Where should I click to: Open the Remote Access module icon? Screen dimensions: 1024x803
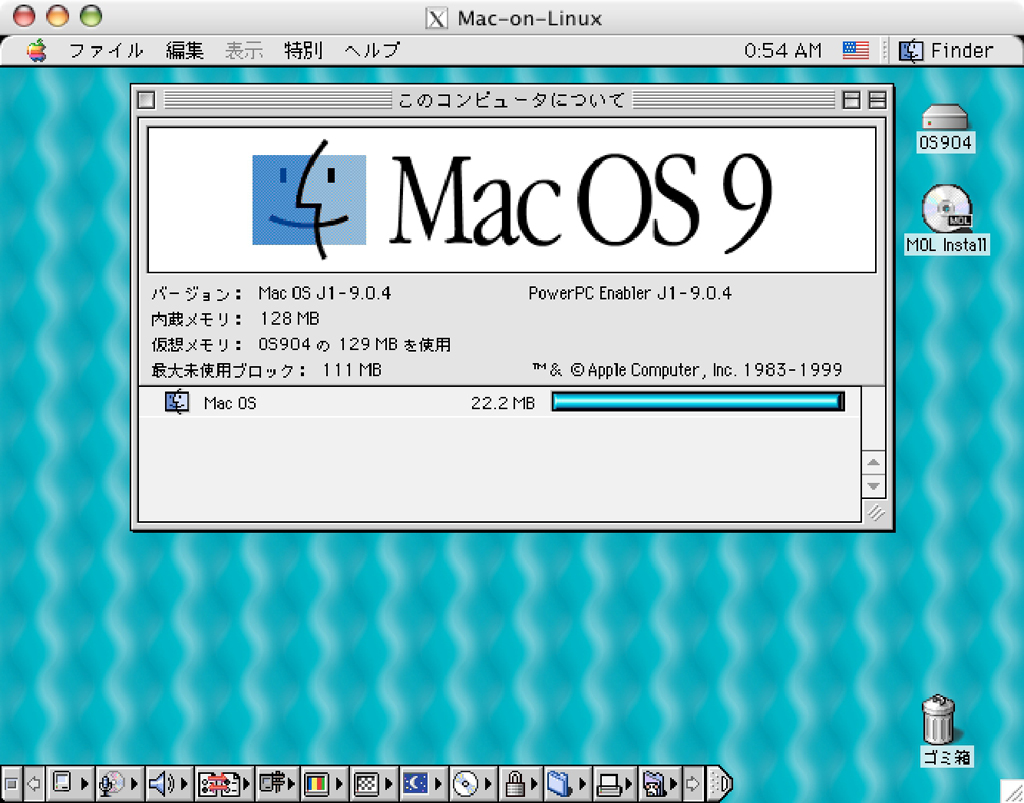272,783
